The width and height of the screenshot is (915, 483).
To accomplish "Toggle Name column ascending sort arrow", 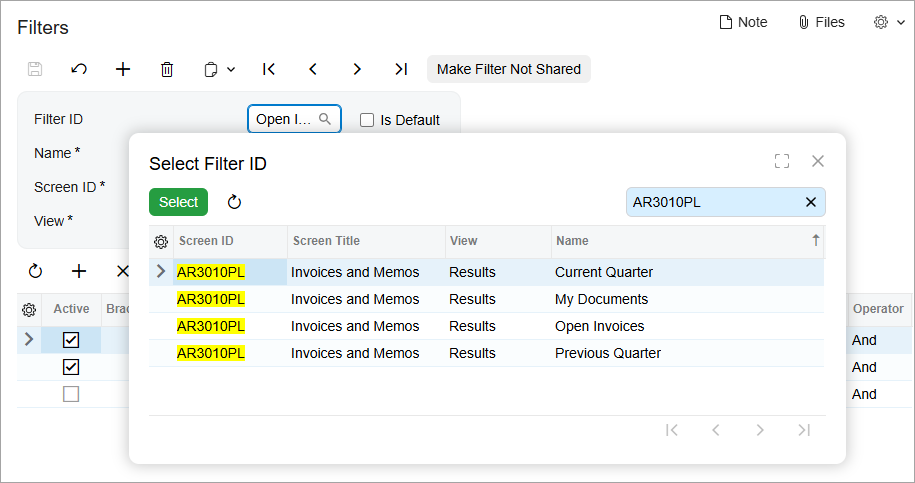I will [x=816, y=240].
